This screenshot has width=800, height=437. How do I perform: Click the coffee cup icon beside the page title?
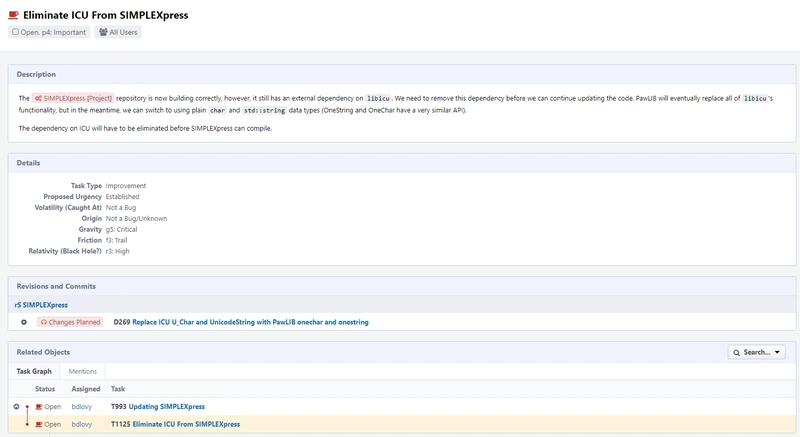click(x=14, y=16)
